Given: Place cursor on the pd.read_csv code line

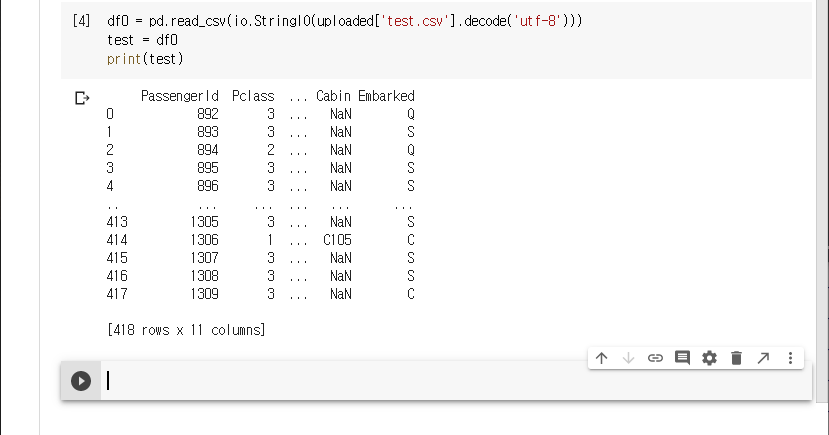Looking at the screenshot, I should pos(340,21).
